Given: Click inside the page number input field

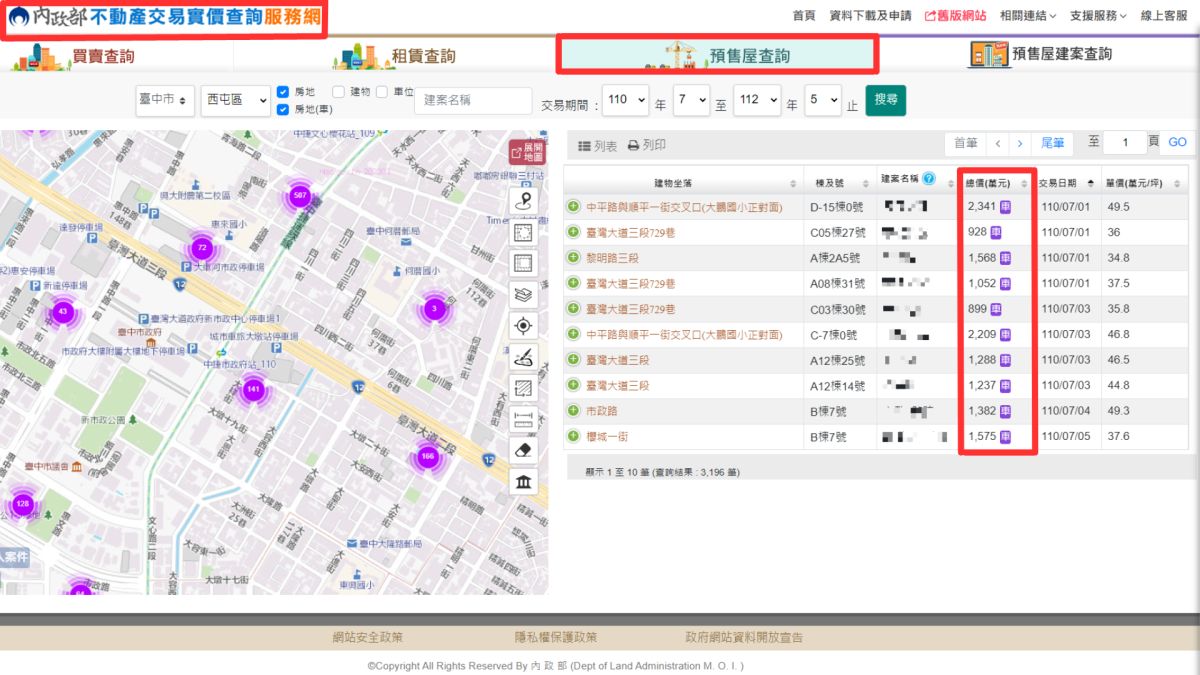Looking at the screenshot, I should click(1125, 142).
